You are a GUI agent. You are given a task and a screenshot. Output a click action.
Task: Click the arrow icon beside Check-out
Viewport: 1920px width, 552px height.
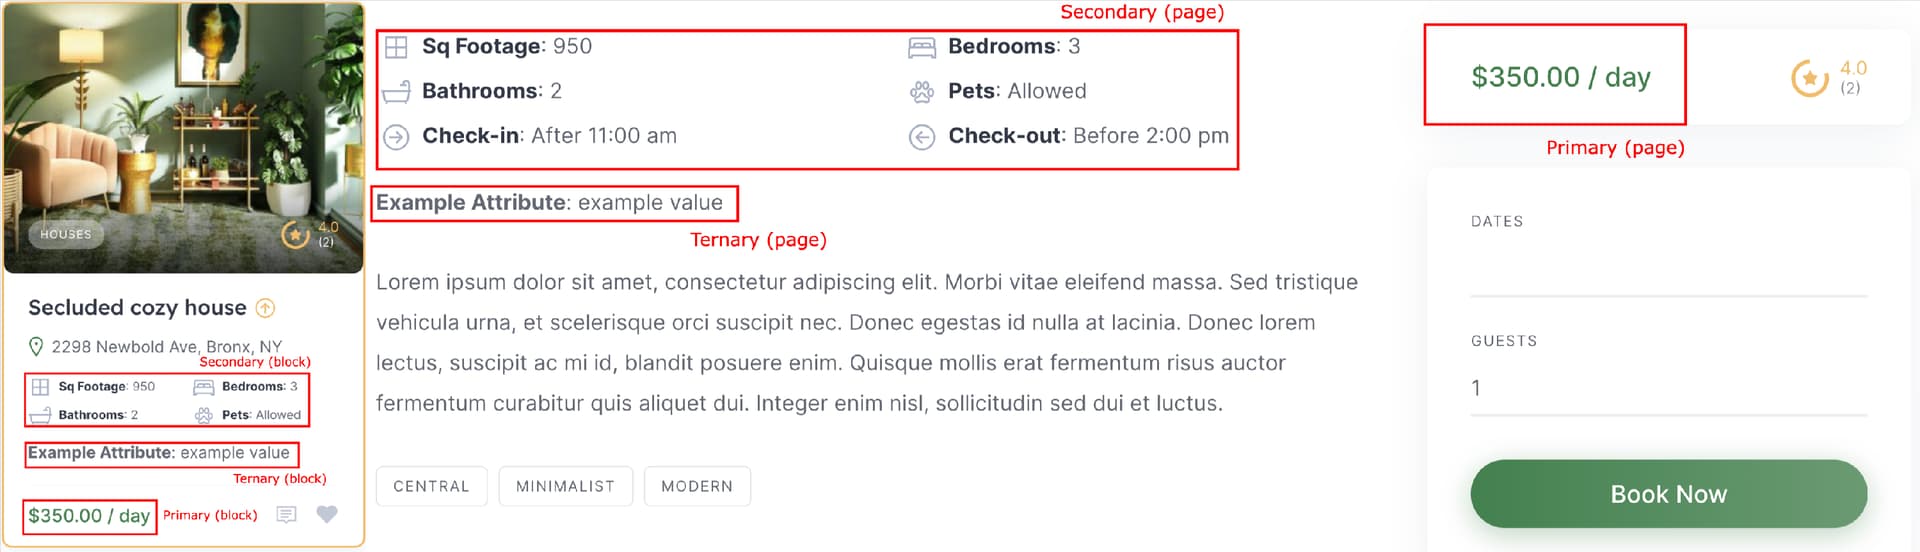pyautogui.click(x=921, y=137)
